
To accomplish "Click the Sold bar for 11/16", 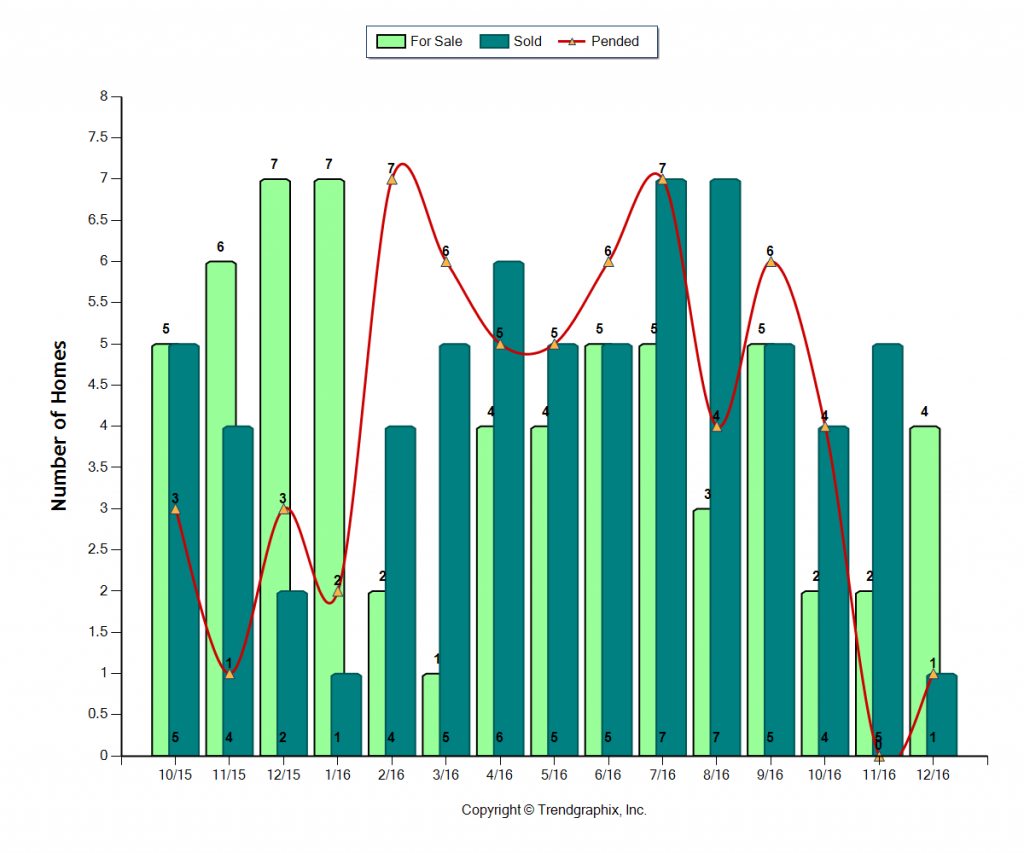I will point(888,550).
